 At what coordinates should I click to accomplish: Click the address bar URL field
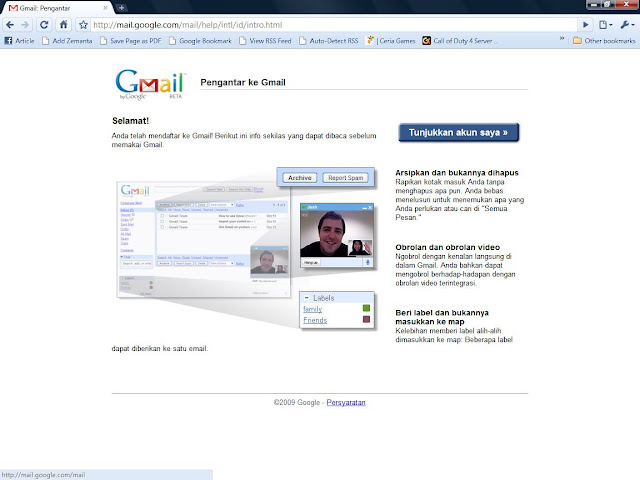point(333,25)
